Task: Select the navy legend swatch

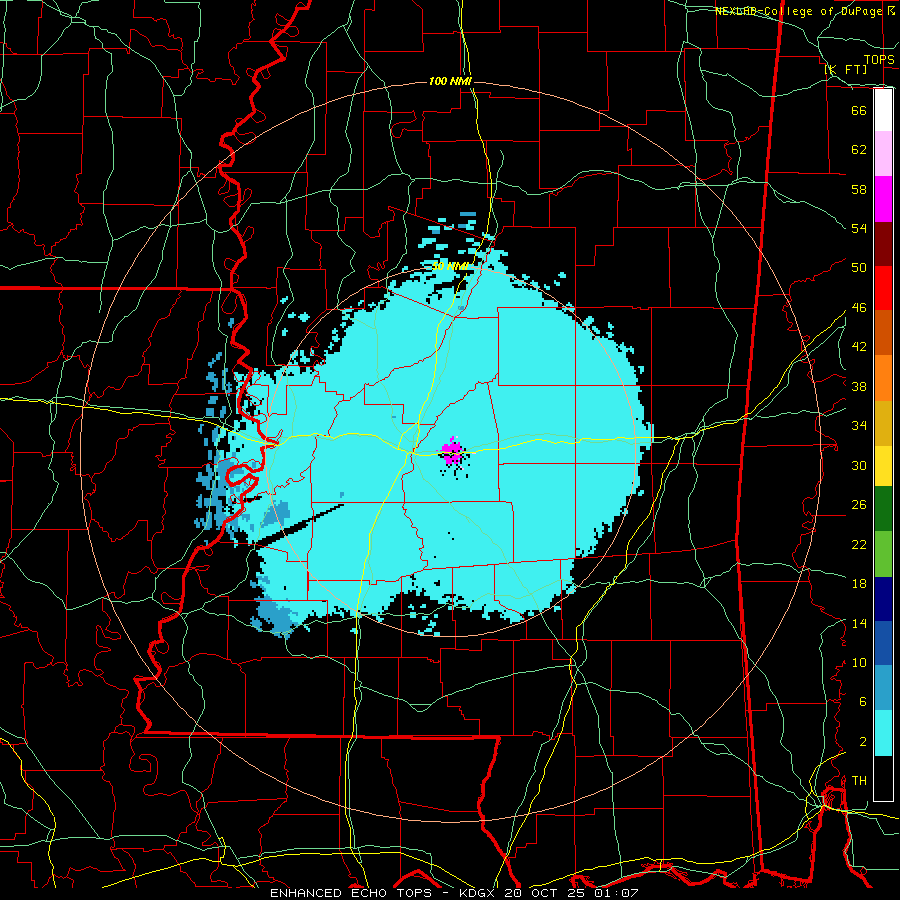Action: tap(883, 599)
